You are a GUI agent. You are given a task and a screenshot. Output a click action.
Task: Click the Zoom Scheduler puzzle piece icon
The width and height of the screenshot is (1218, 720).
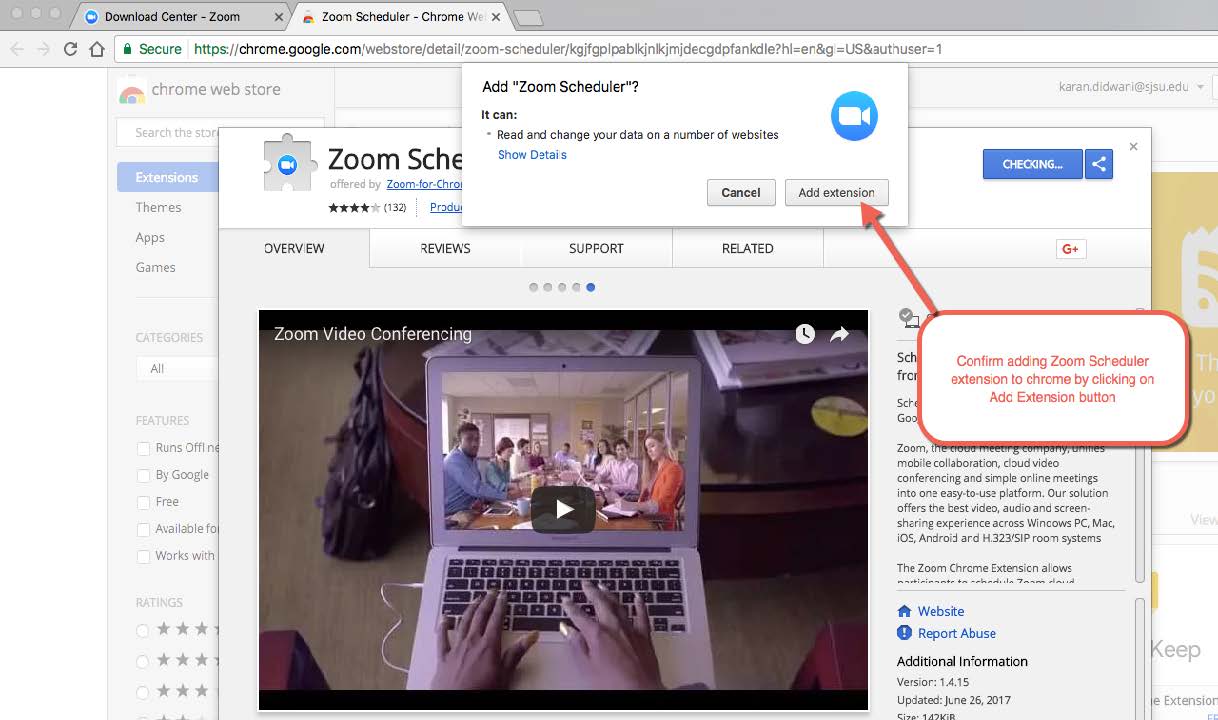(x=288, y=163)
